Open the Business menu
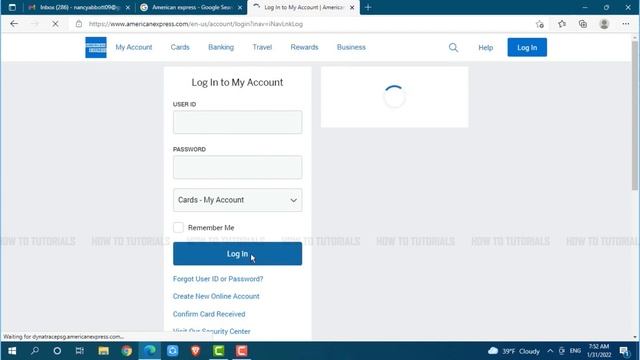Viewport: 640px width, 360px height. click(351, 47)
